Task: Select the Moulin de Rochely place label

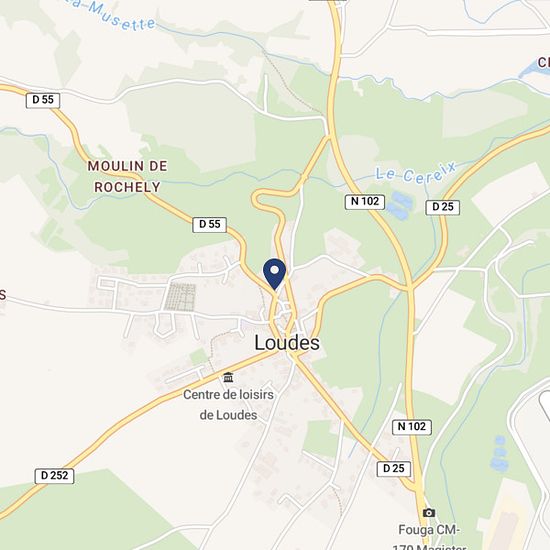Action: click(128, 176)
